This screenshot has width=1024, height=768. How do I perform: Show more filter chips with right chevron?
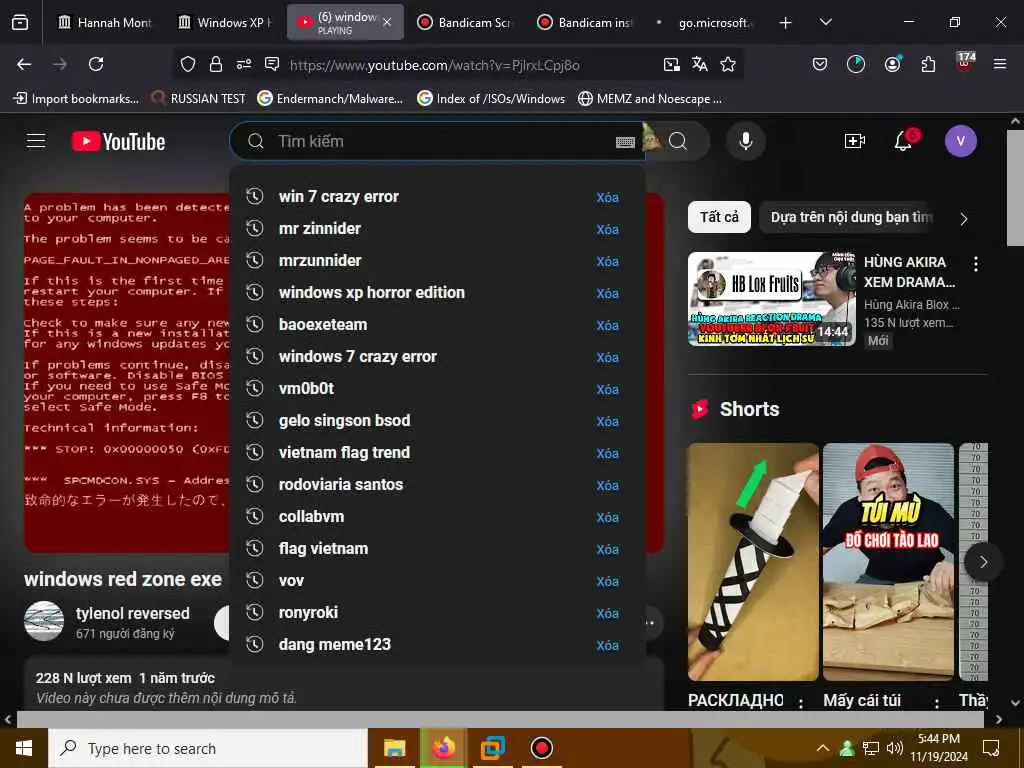tap(964, 219)
